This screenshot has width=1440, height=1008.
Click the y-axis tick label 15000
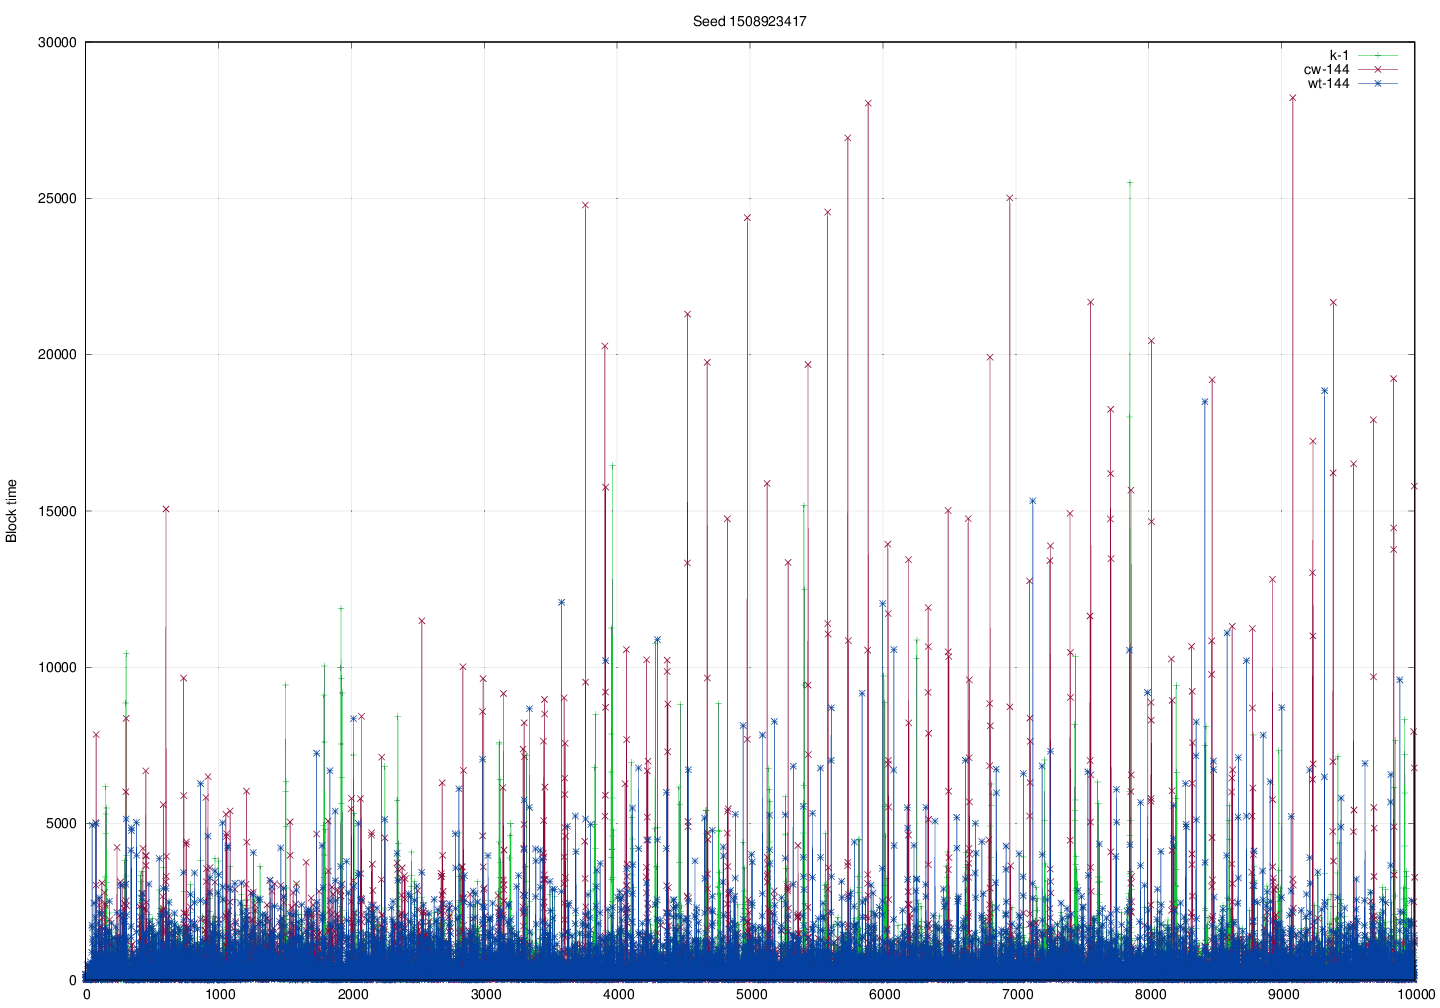tap(56, 511)
